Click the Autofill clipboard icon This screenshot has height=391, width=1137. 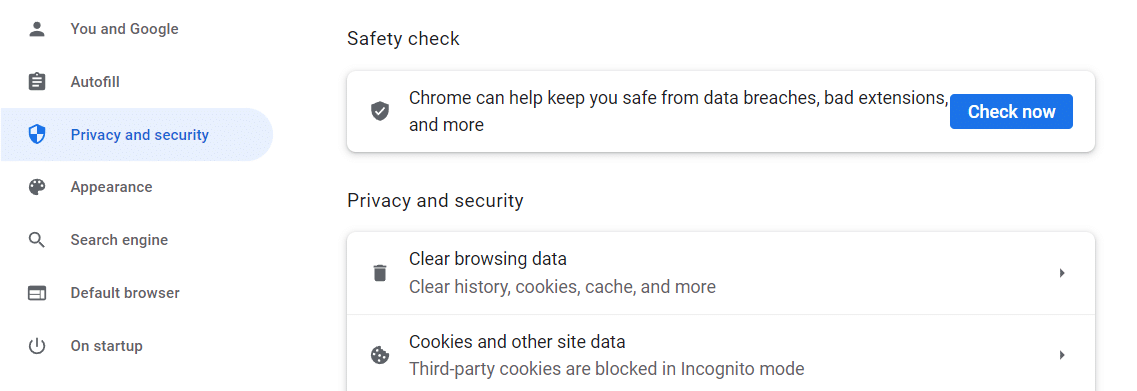[x=36, y=82]
